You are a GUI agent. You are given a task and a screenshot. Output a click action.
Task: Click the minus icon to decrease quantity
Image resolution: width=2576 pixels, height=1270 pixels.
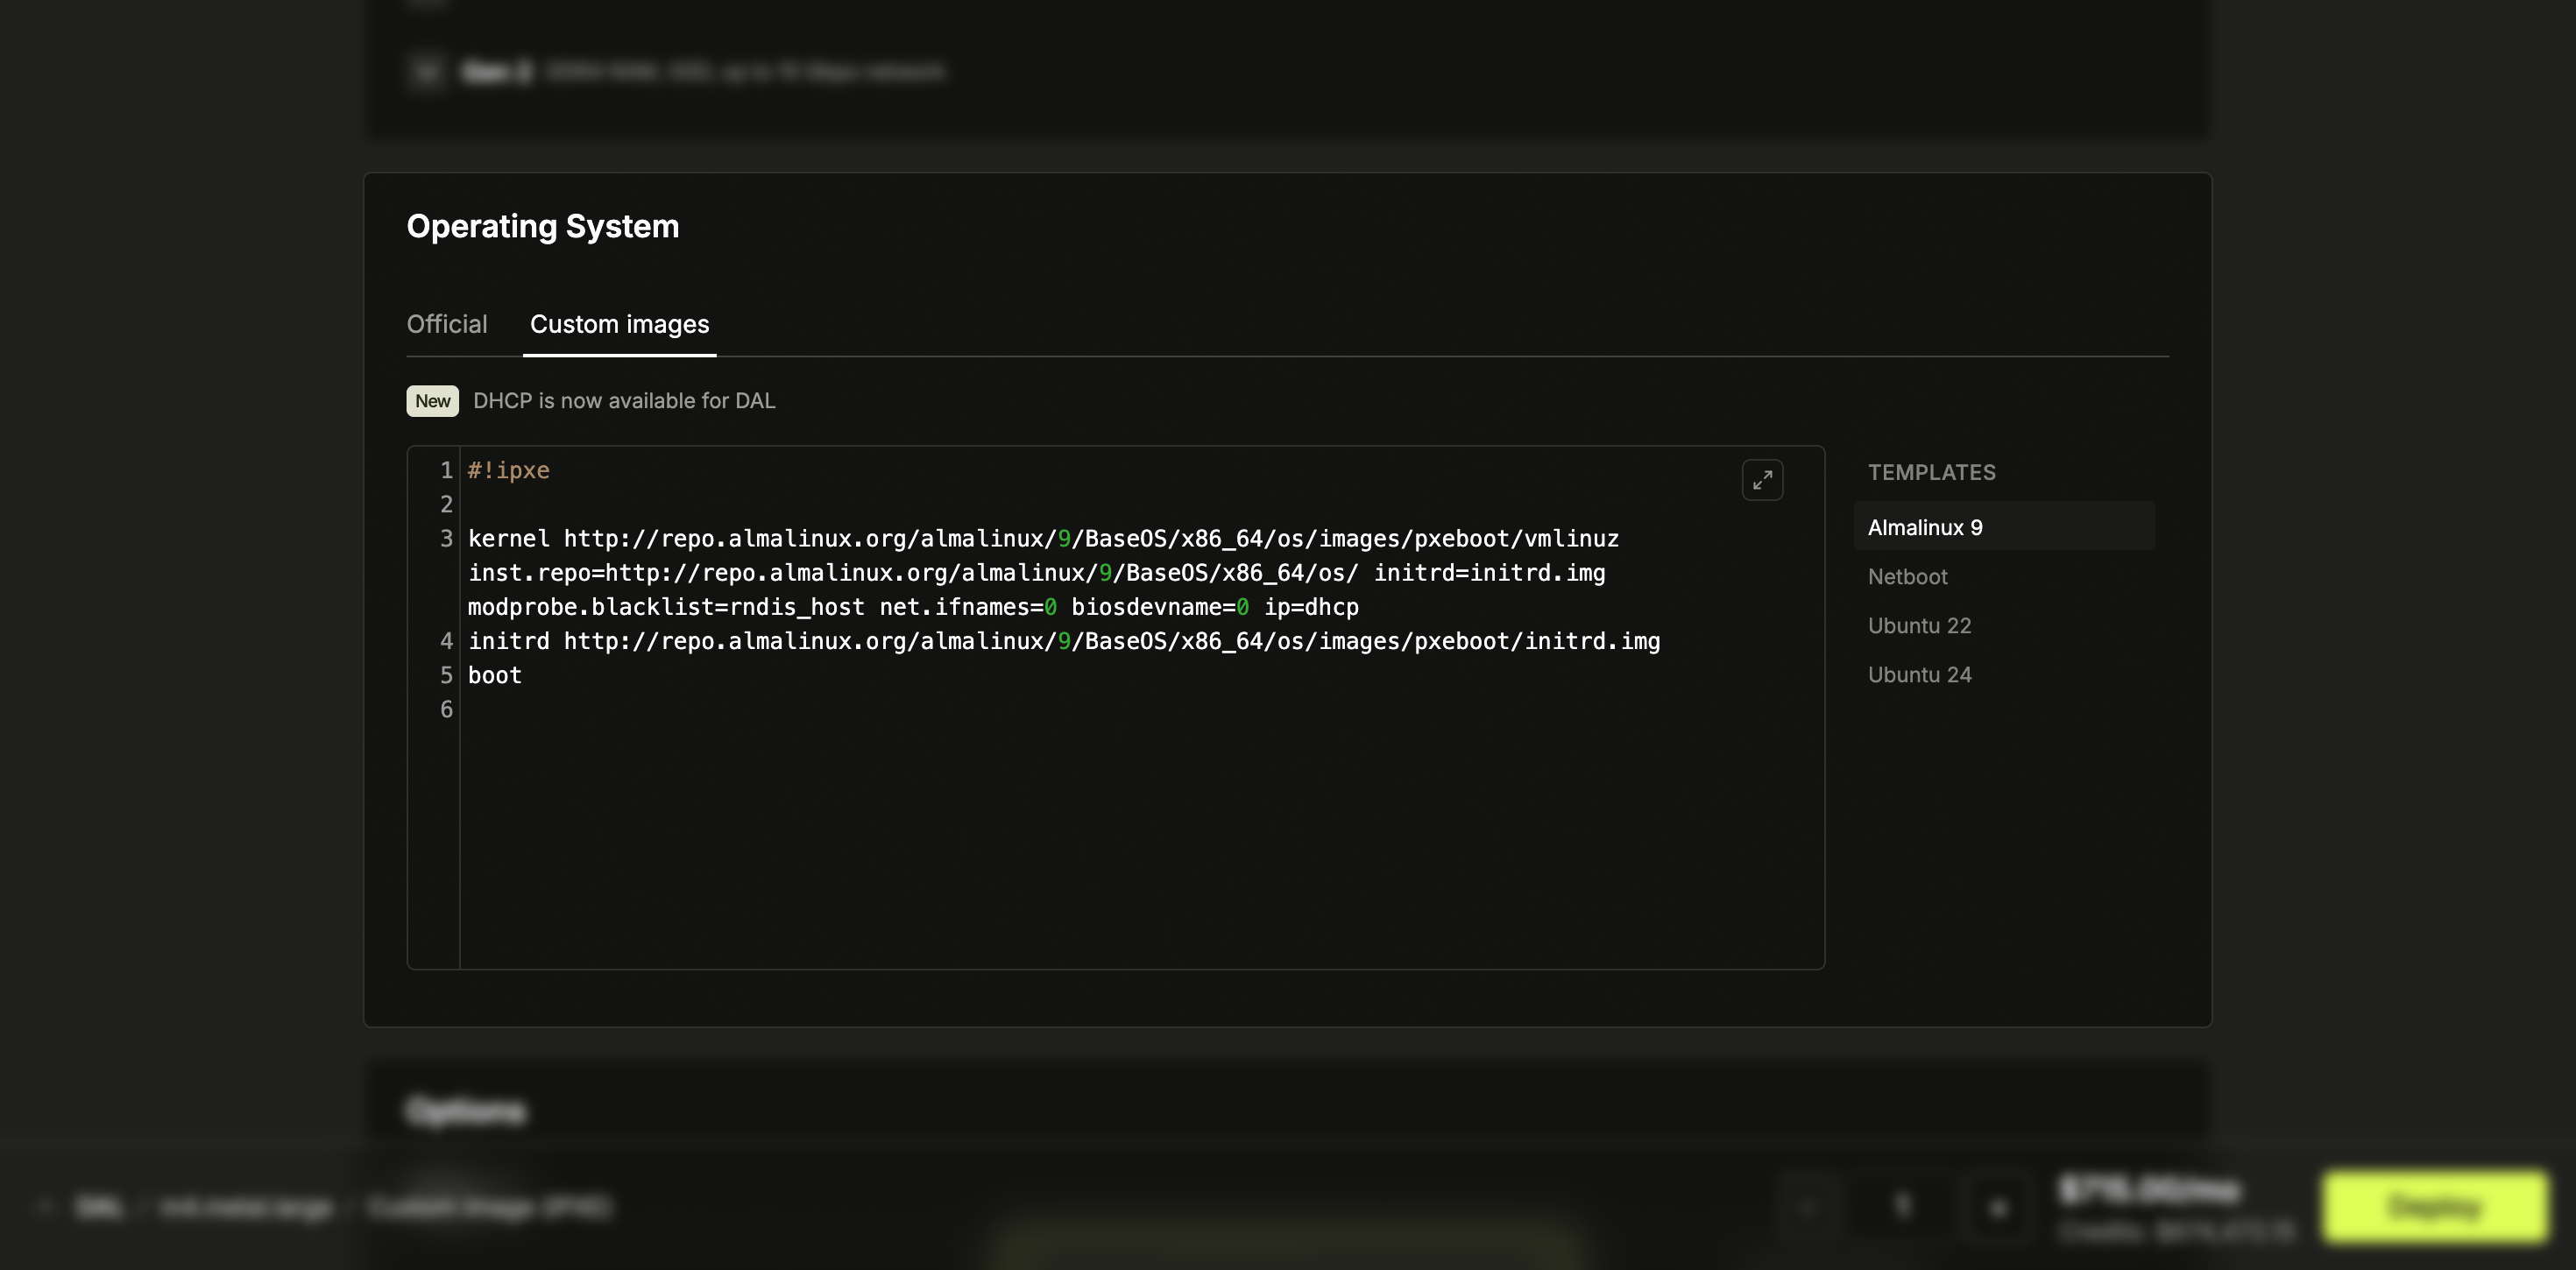1806,1207
